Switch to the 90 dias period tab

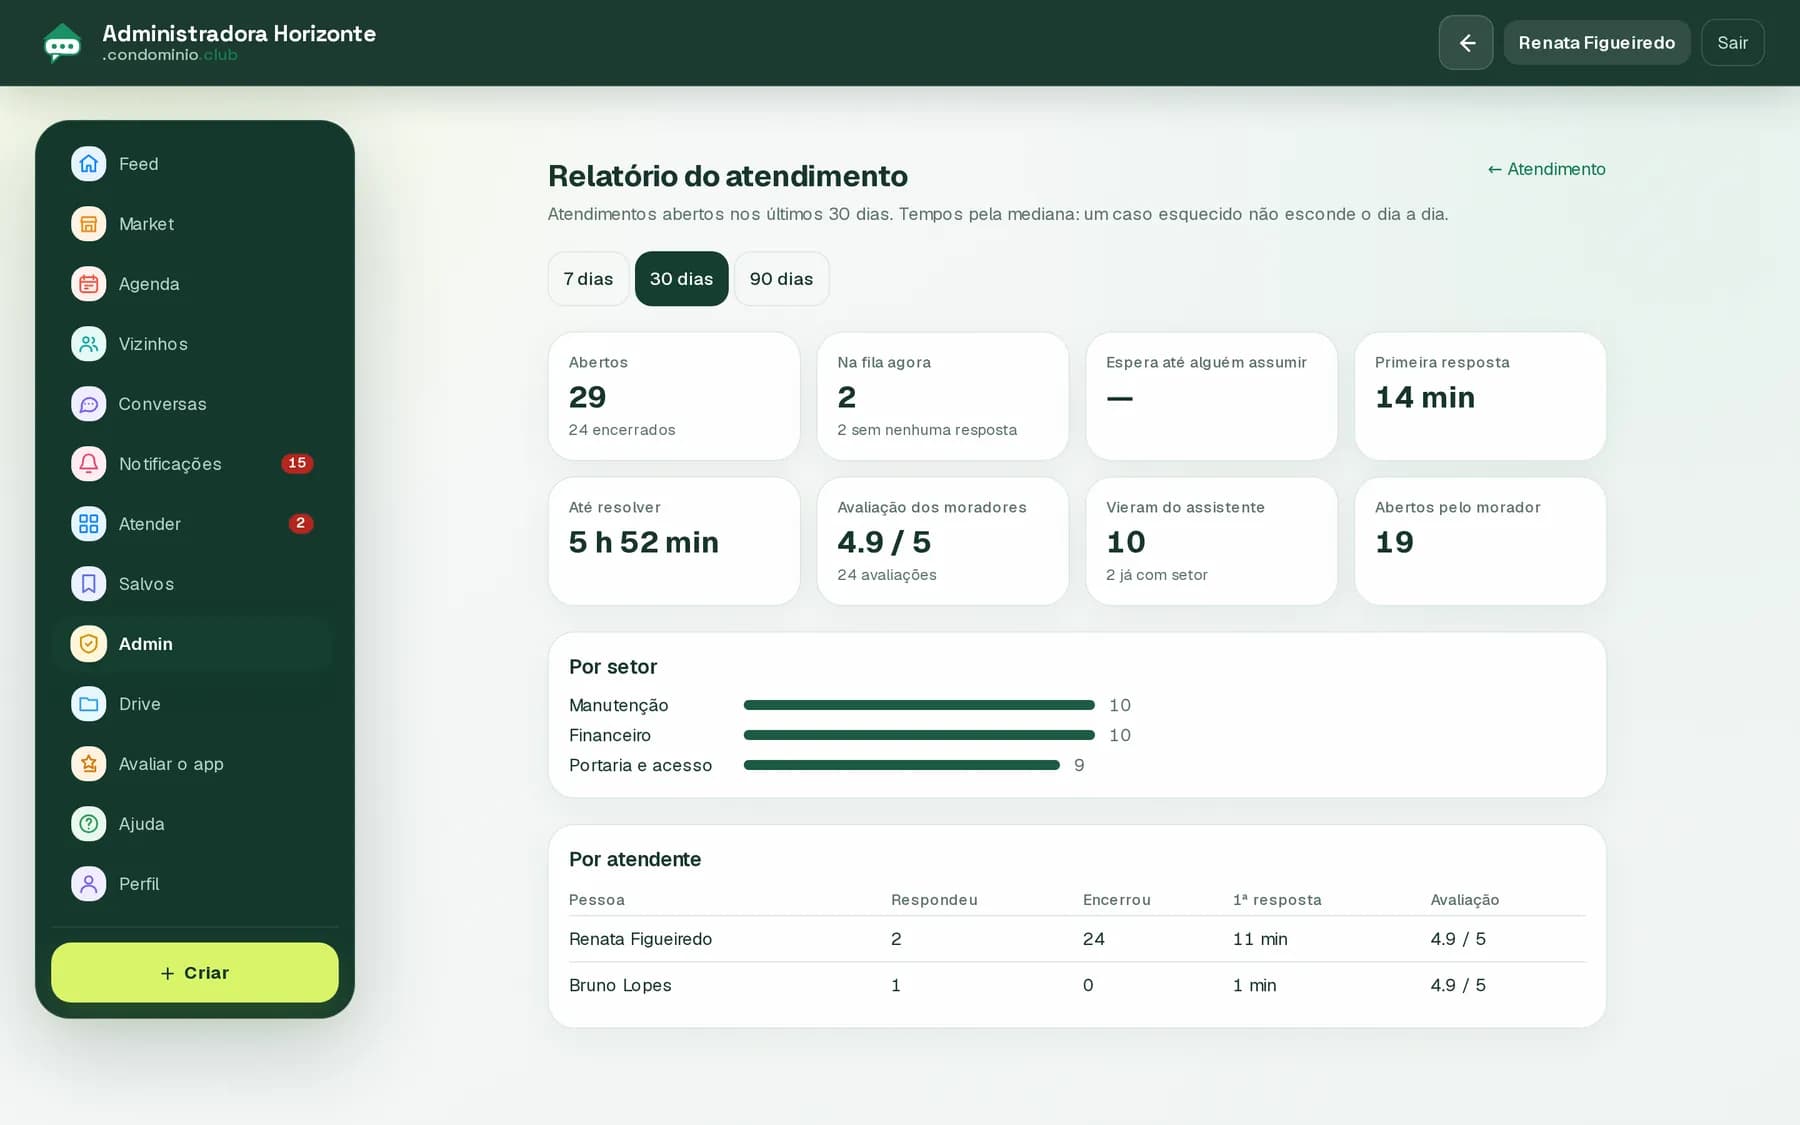tap(781, 279)
